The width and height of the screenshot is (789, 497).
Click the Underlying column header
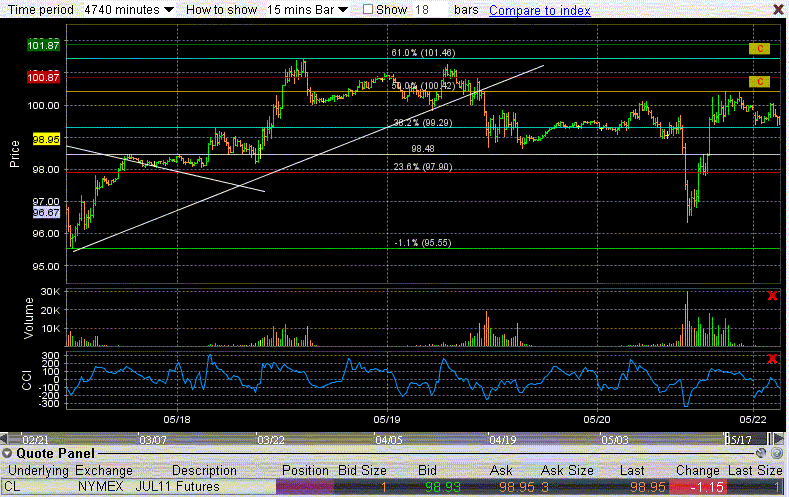point(38,470)
